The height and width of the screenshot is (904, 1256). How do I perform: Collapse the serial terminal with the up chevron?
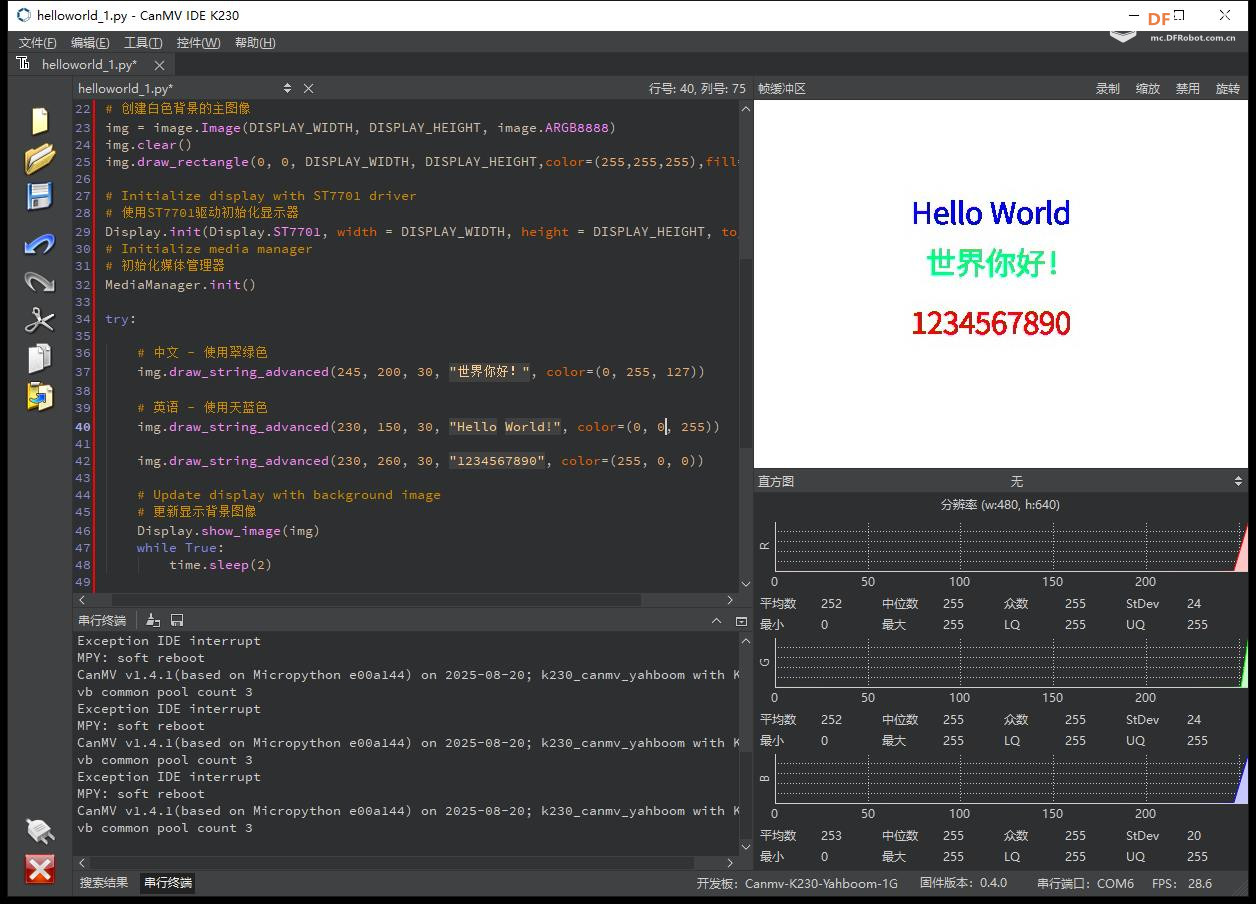click(716, 620)
